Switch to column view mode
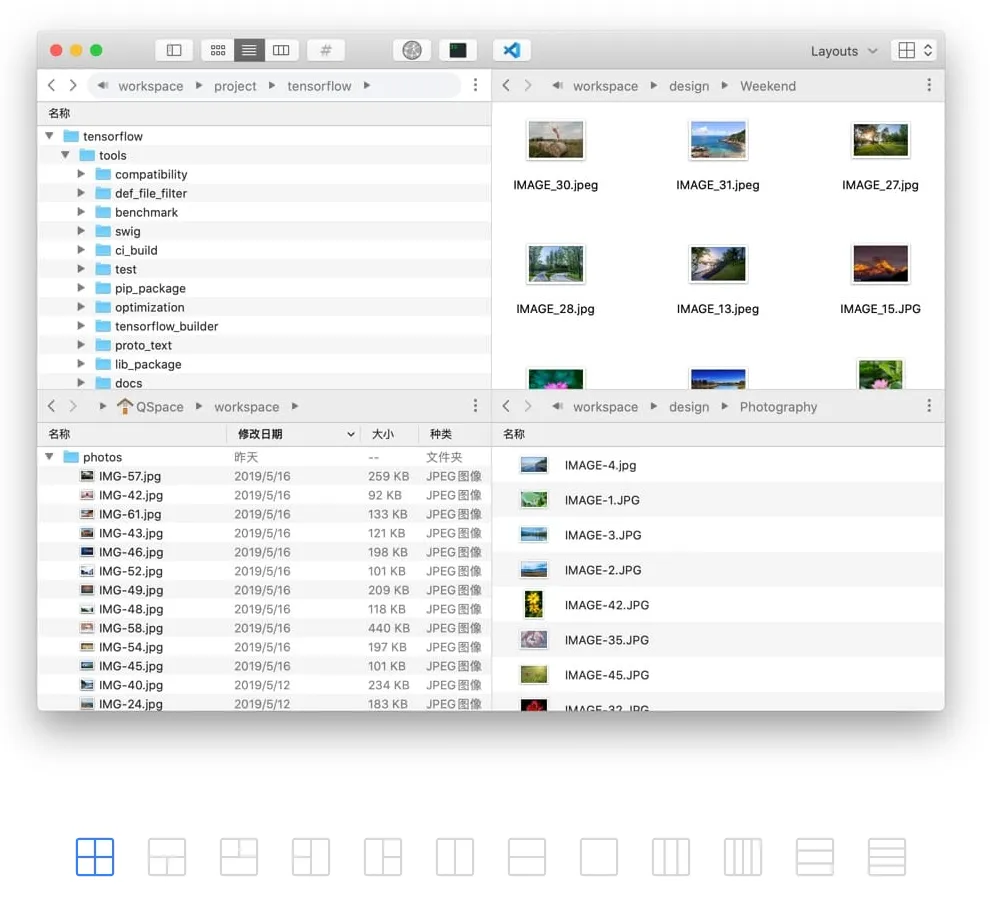 pos(281,51)
